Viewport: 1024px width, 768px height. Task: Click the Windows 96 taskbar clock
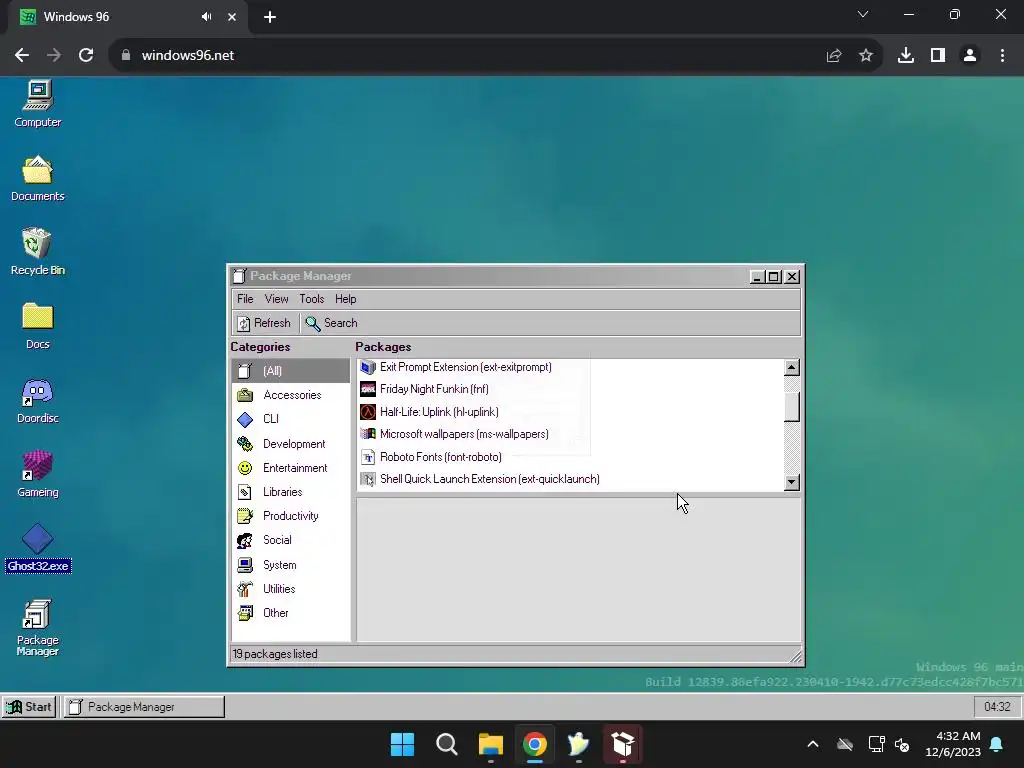[x=997, y=707]
